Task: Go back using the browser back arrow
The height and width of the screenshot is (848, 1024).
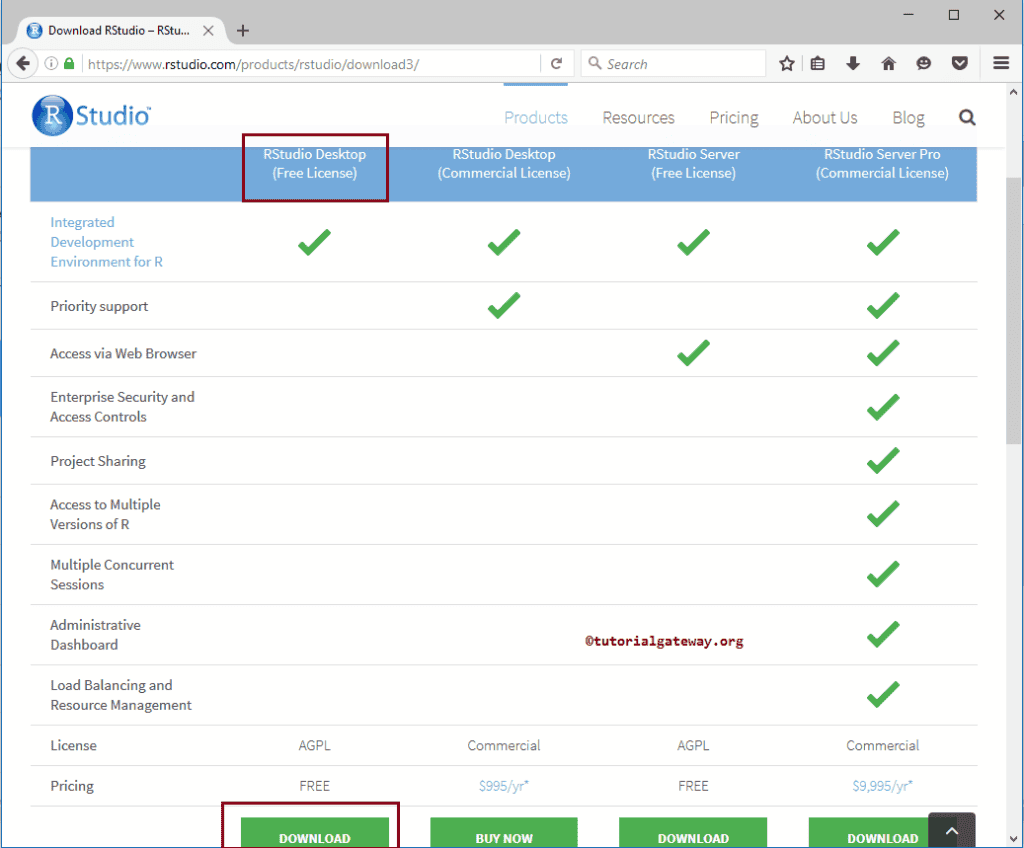Action: coord(23,63)
